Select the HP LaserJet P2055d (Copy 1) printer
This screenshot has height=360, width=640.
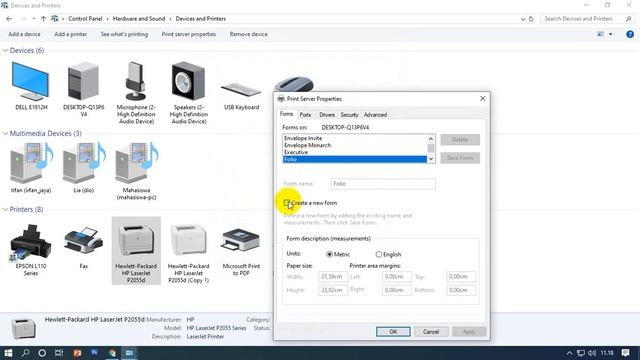(189, 253)
